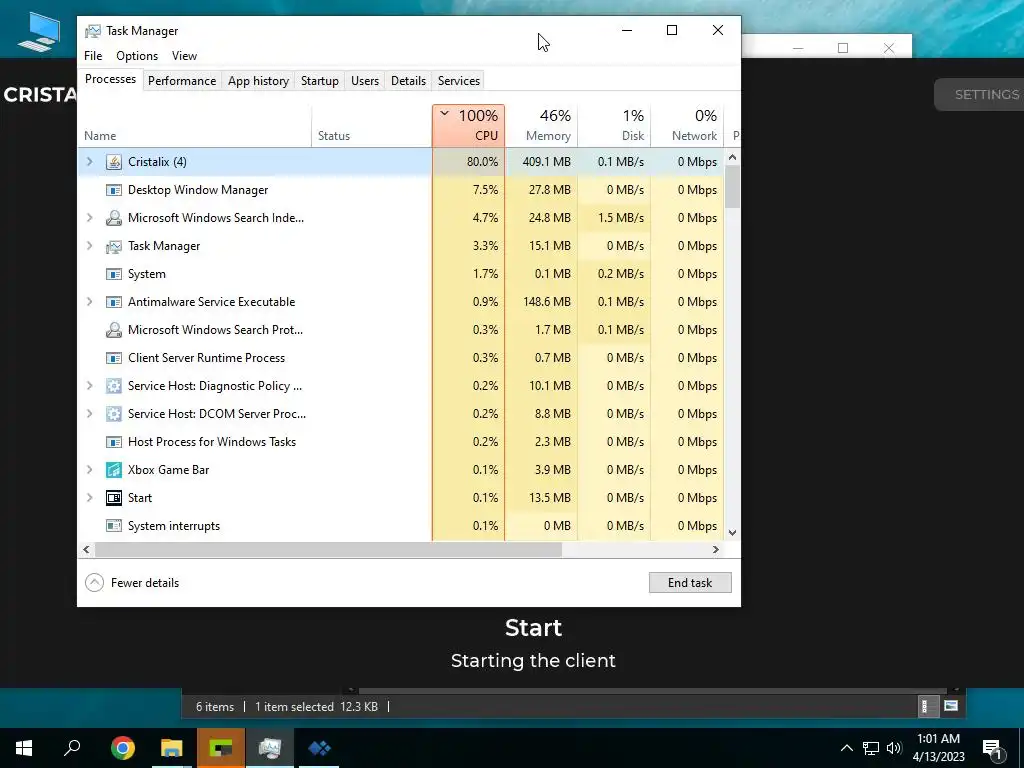The image size is (1024, 768).
Task: Launch Google Chrome from the taskbar
Action: coord(123,748)
